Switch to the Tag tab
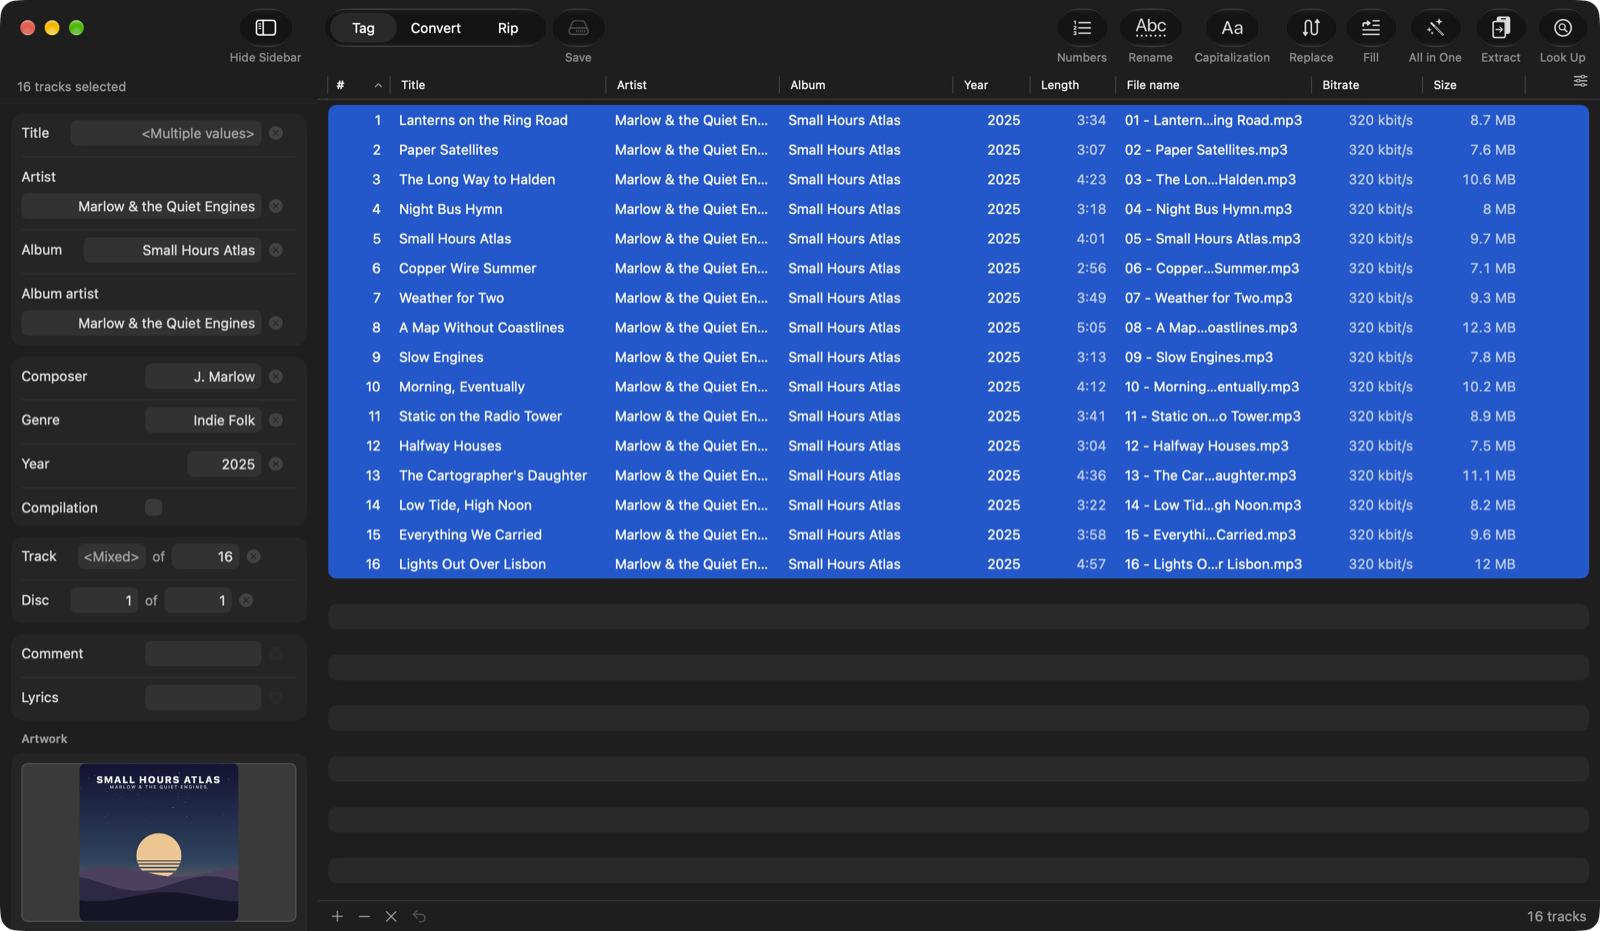Viewport: 1600px width, 931px height. tap(363, 28)
